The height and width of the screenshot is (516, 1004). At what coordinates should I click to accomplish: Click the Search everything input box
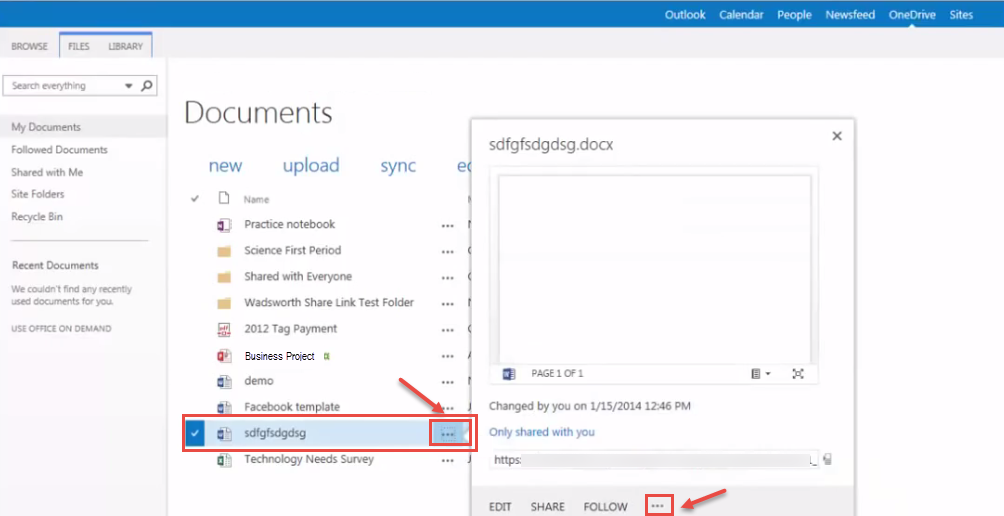tap(64, 86)
